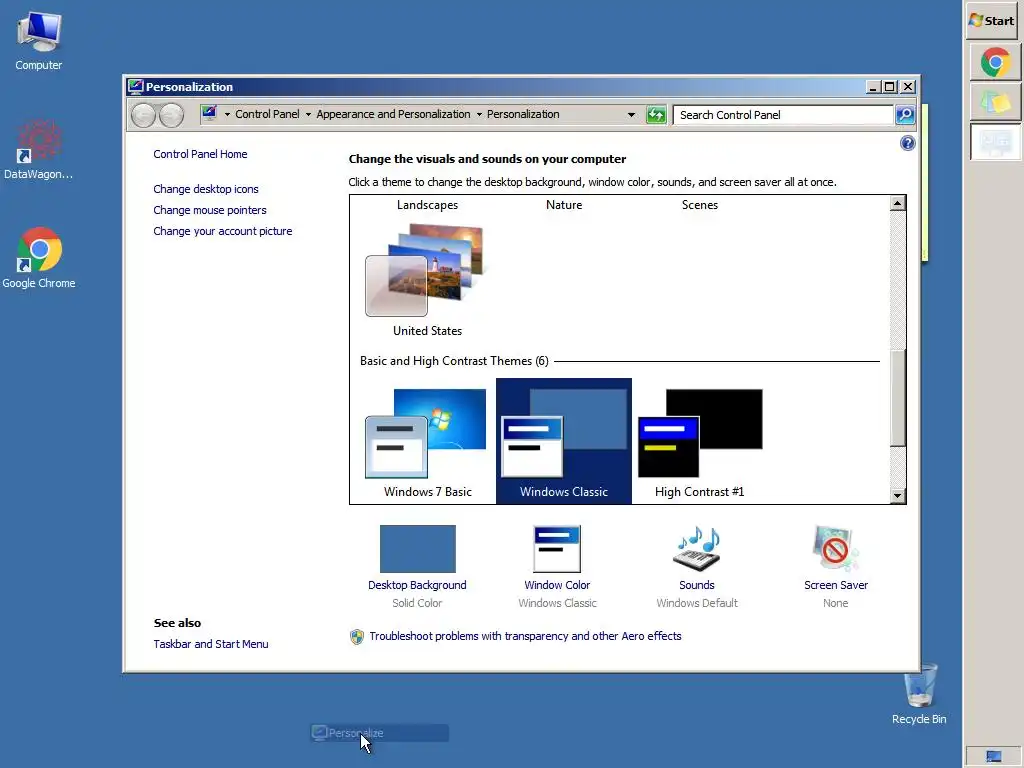The image size is (1024, 768).
Task: Click the Sounds keyboard icon
Action: (697, 549)
